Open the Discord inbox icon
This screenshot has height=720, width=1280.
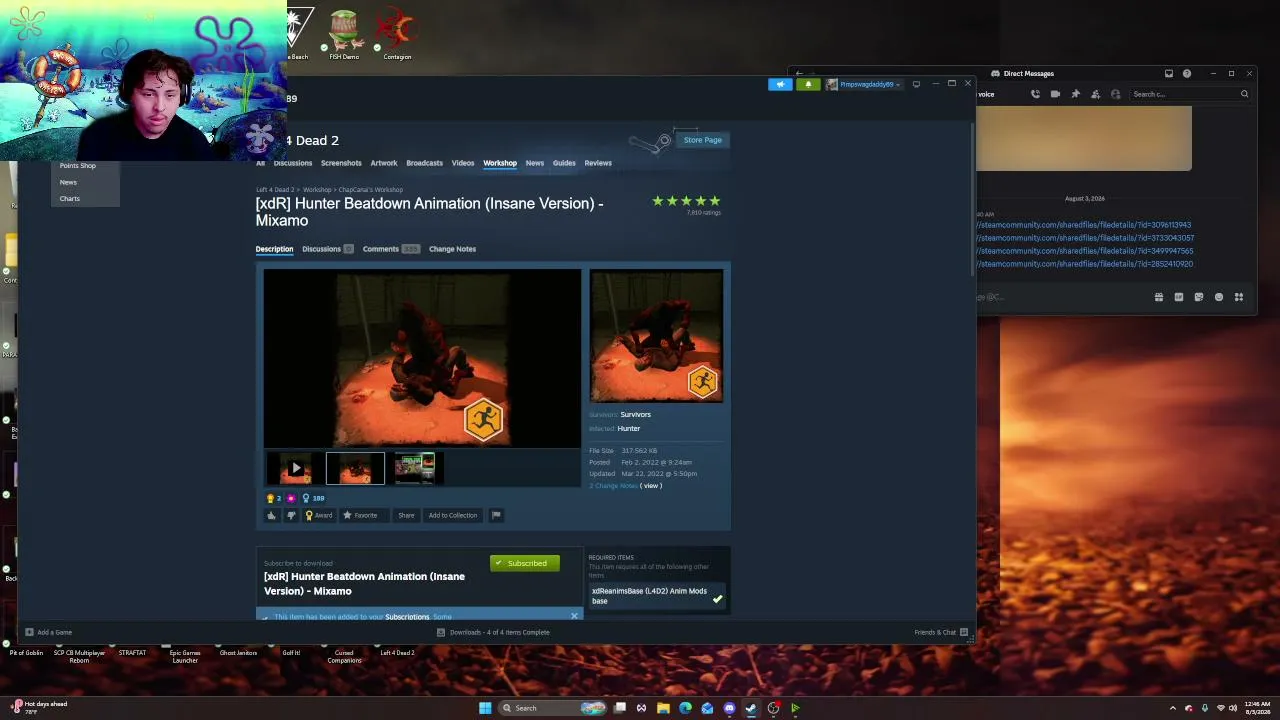point(1168,73)
